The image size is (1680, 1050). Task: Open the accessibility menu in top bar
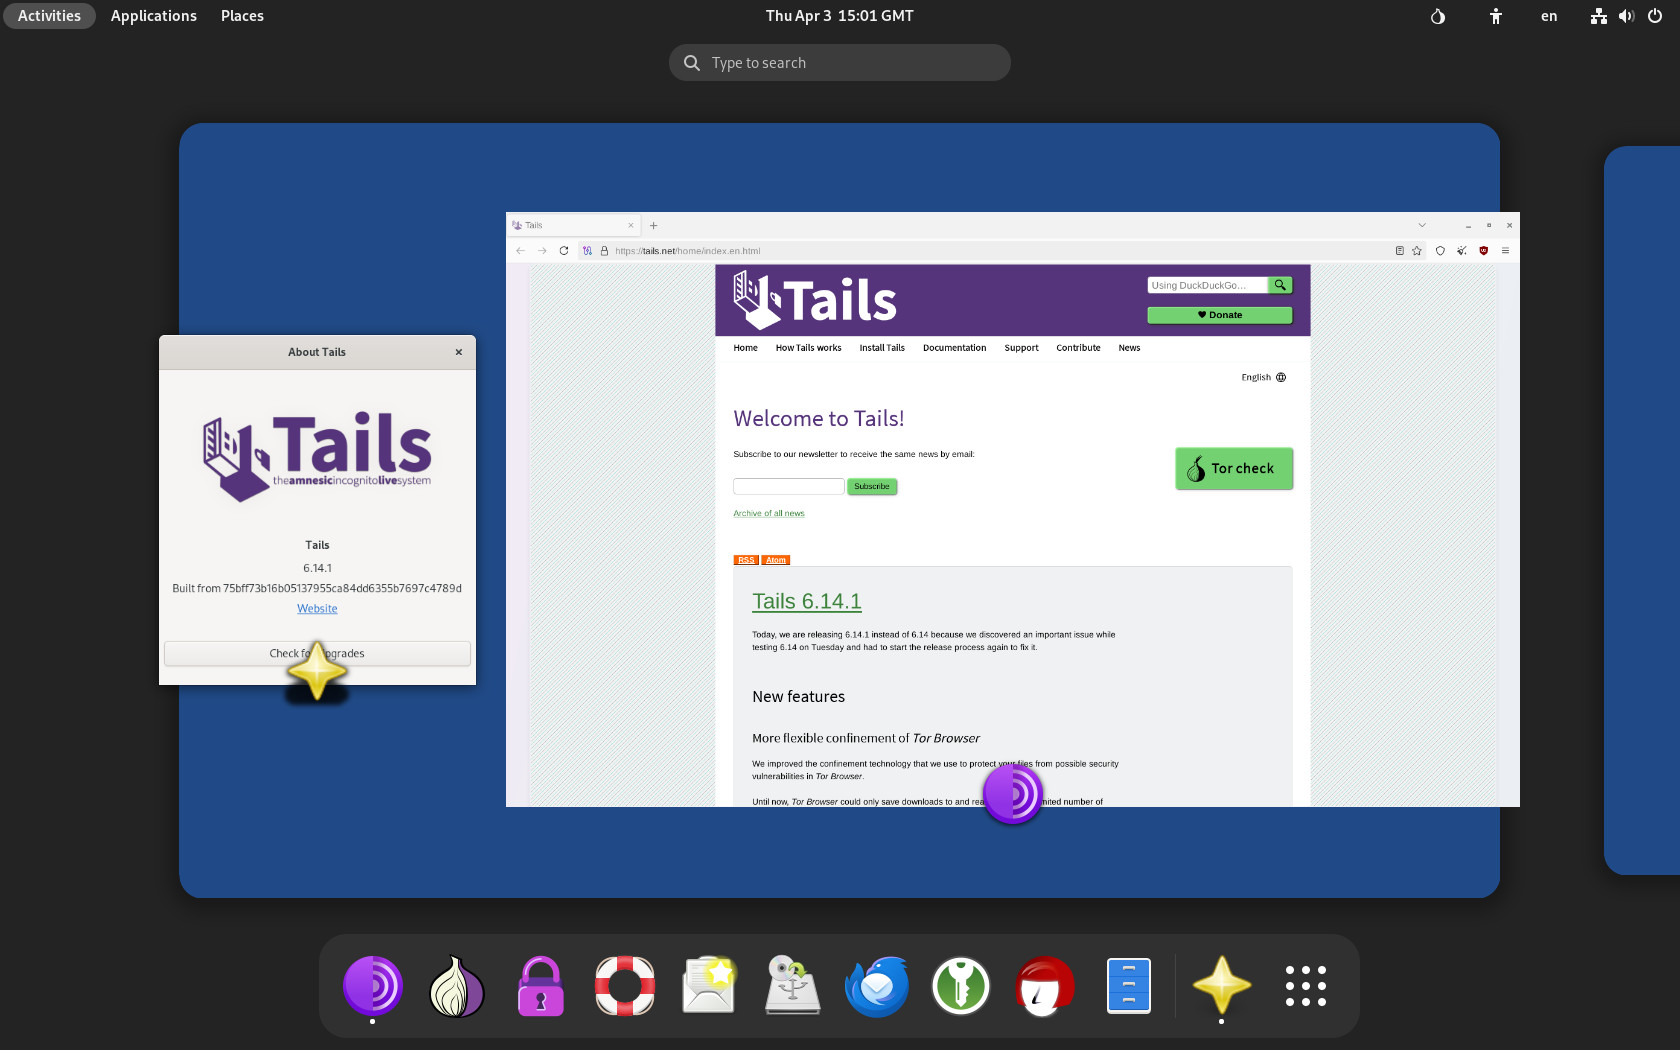[1496, 16]
